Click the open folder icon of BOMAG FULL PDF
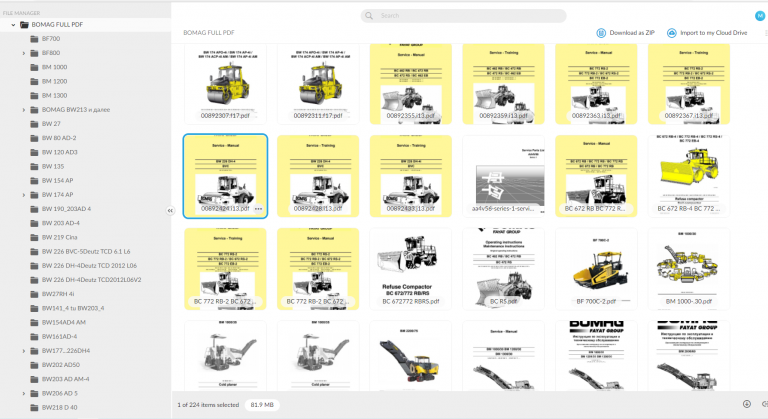 (x=24, y=25)
